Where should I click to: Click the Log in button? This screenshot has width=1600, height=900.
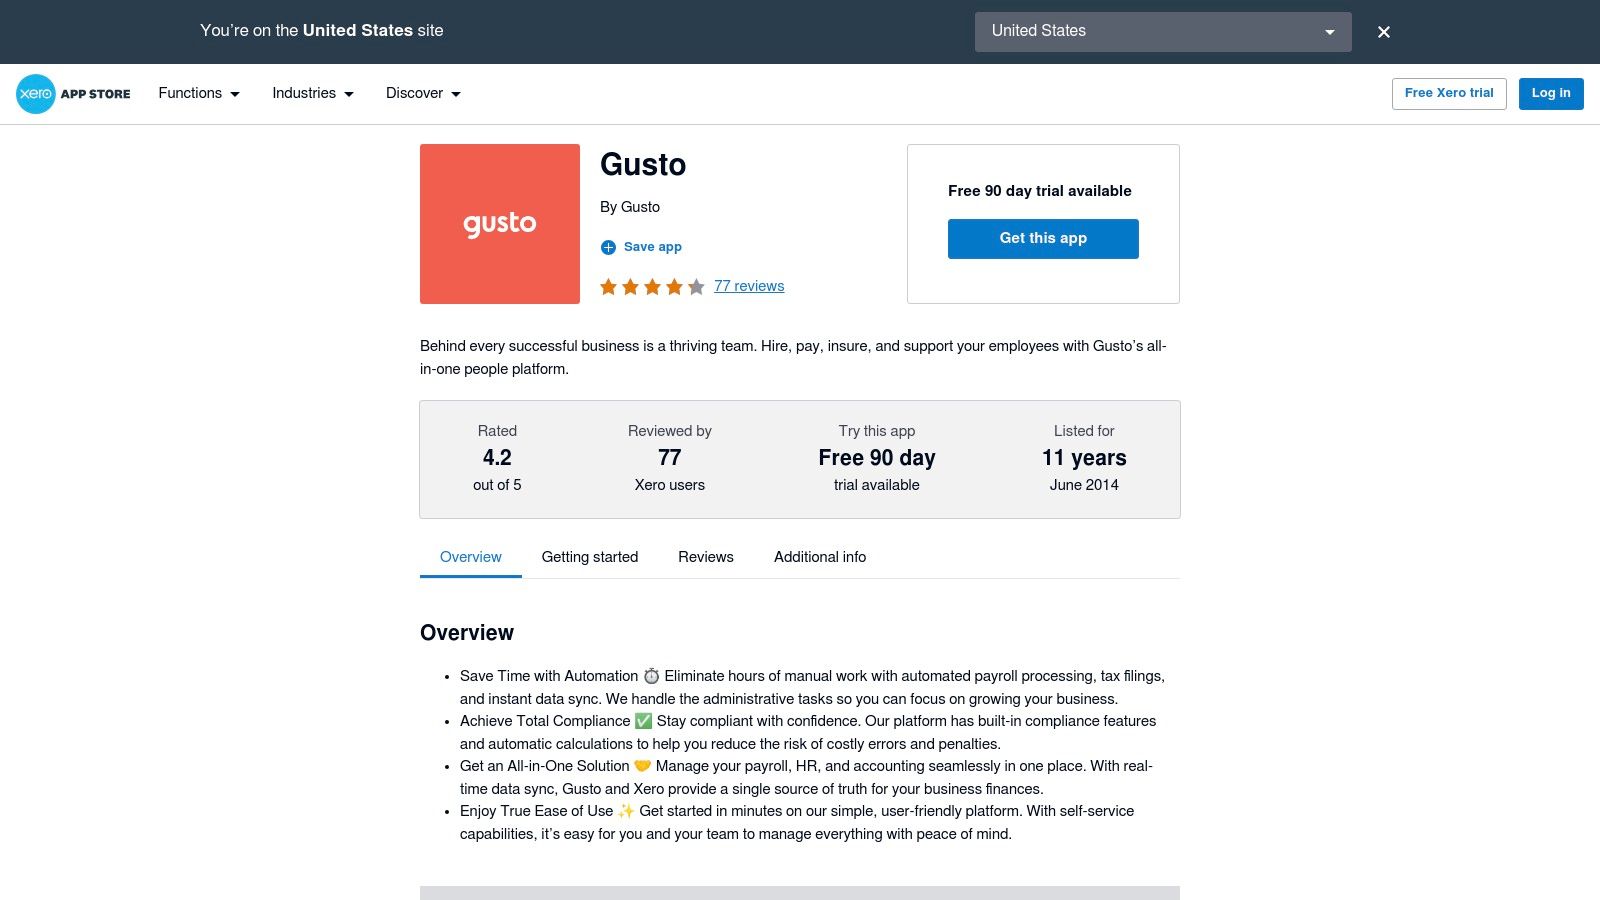[1551, 94]
